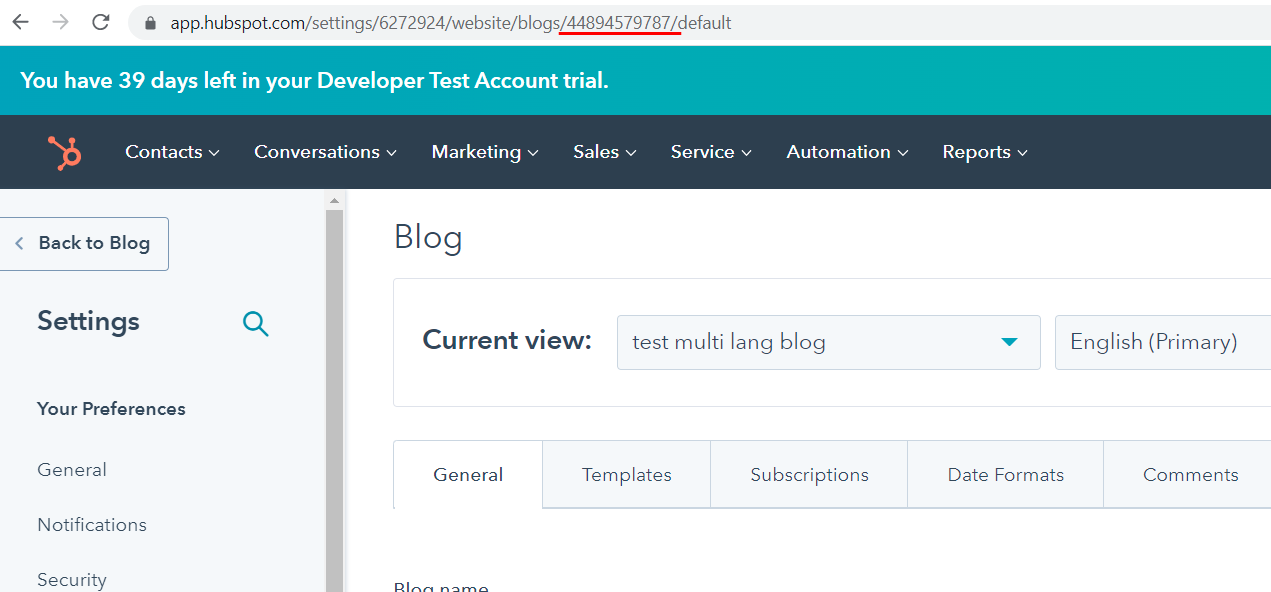This screenshot has width=1271, height=592.
Task: Click the browser back arrow
Action: pos(21,22)
